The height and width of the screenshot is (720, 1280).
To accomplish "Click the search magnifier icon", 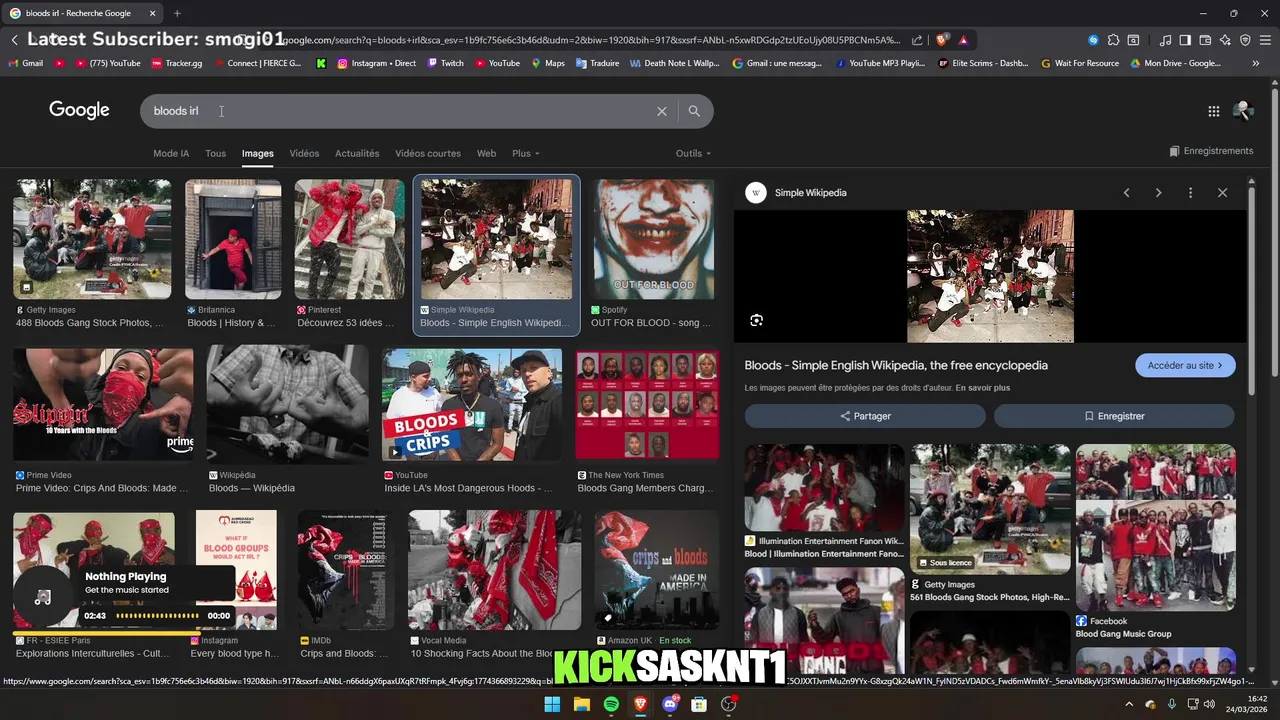I will [694, 111].
